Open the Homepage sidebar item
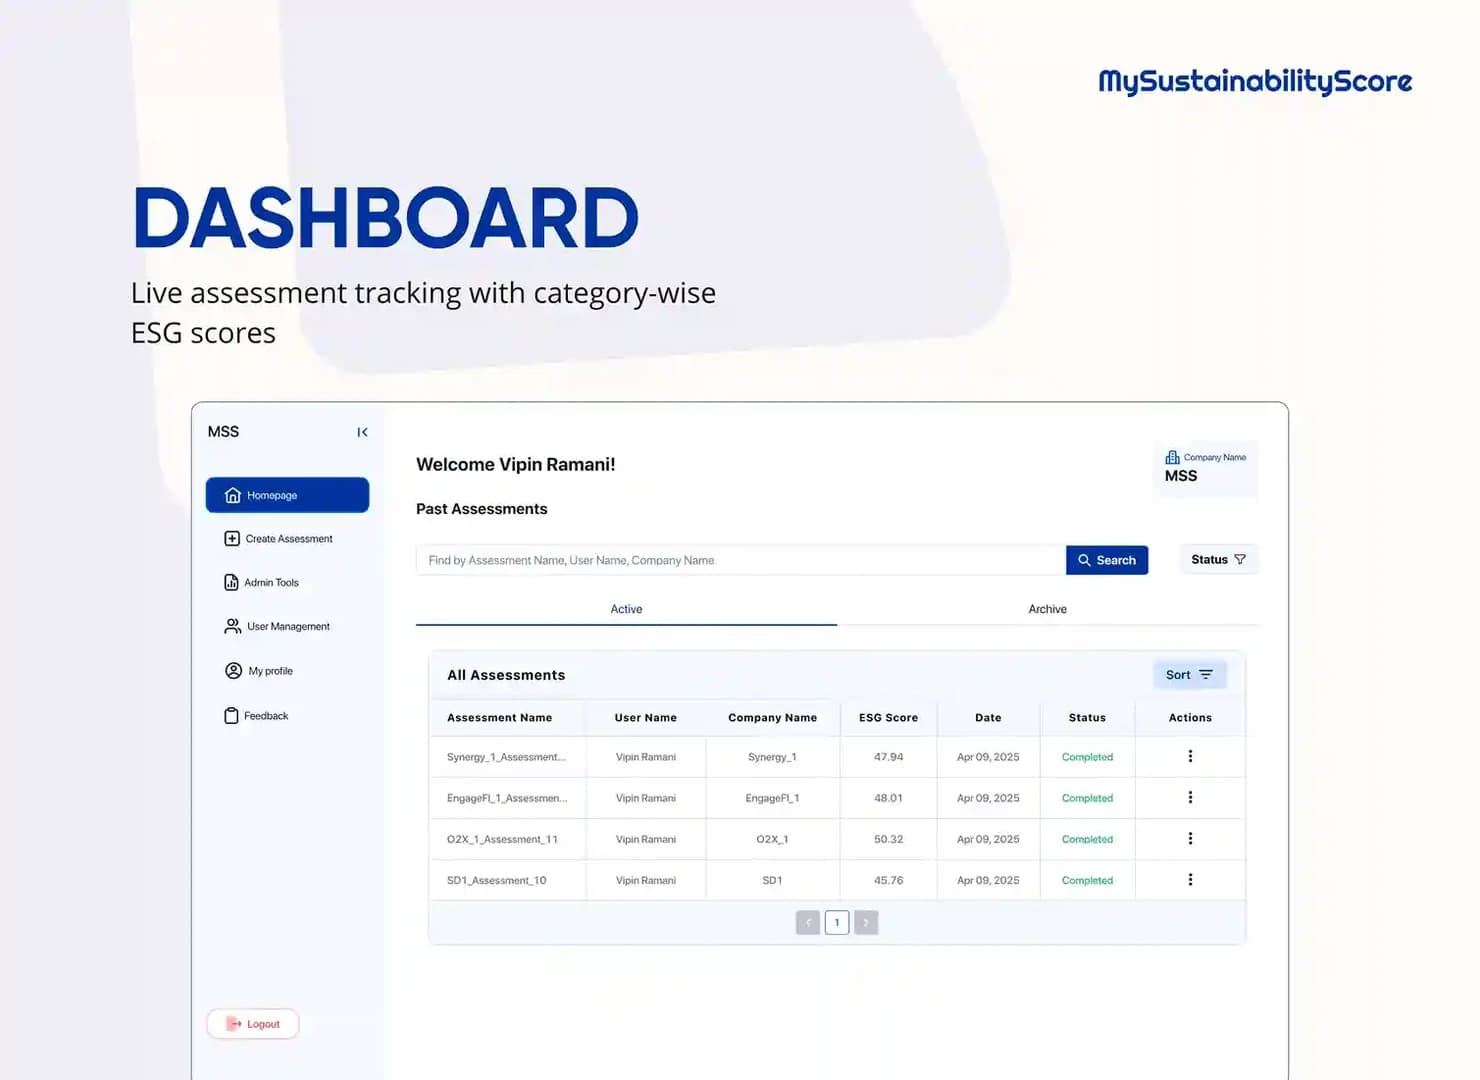1480x1080 pixels. click(x=287, y=495)
